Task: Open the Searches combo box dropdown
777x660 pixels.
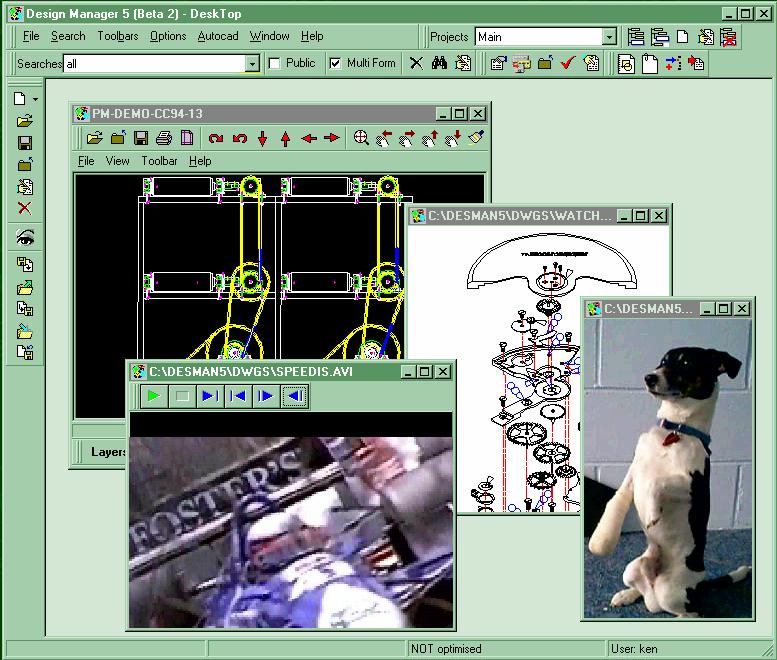Action: [x=252, y=63]
